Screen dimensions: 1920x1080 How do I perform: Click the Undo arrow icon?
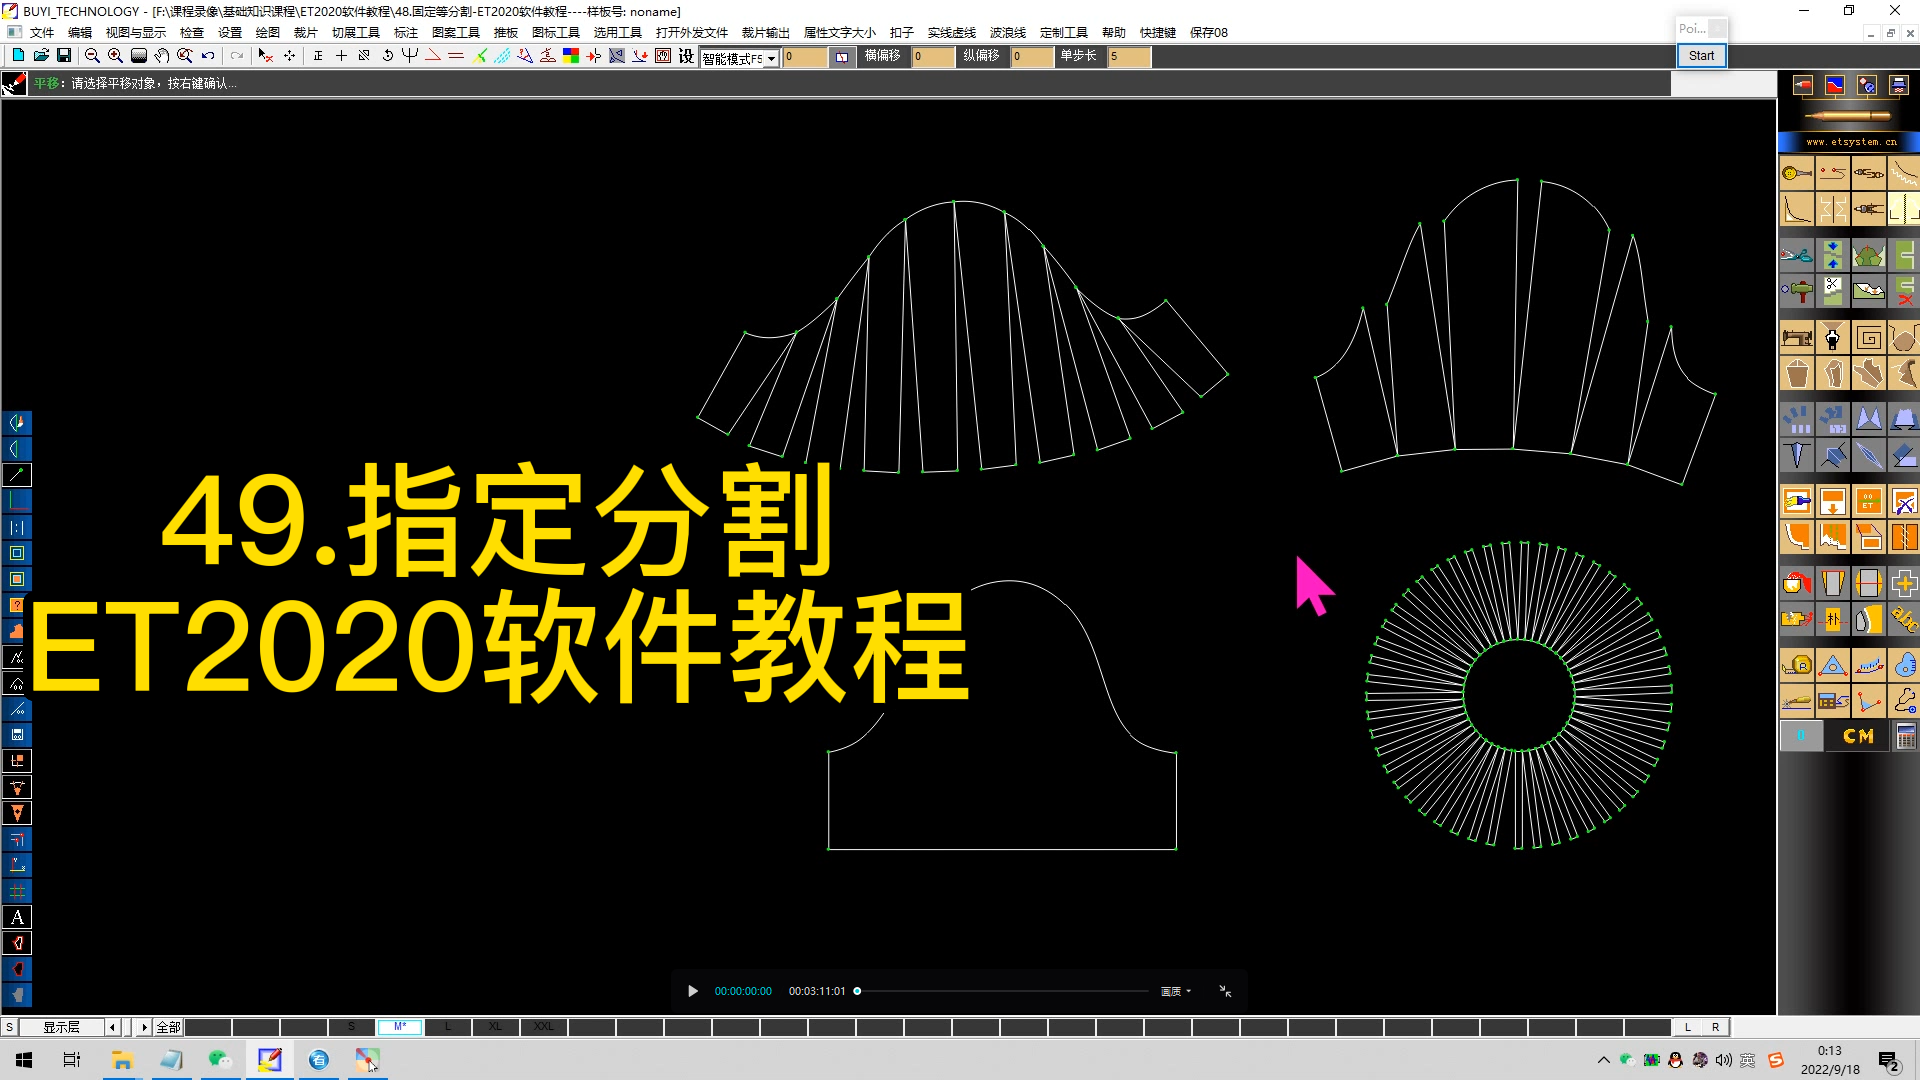pos(208,56)
